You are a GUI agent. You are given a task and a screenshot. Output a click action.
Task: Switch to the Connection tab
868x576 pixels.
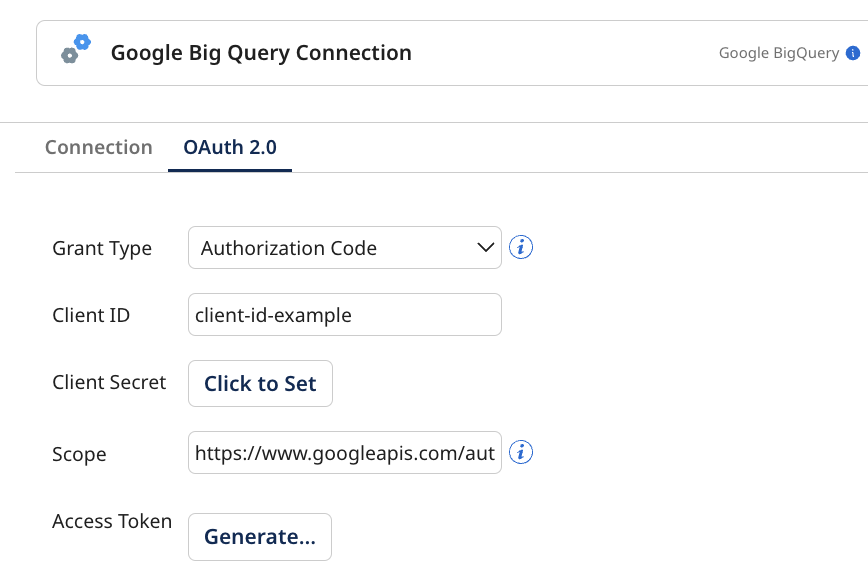[x=98, y=146]
